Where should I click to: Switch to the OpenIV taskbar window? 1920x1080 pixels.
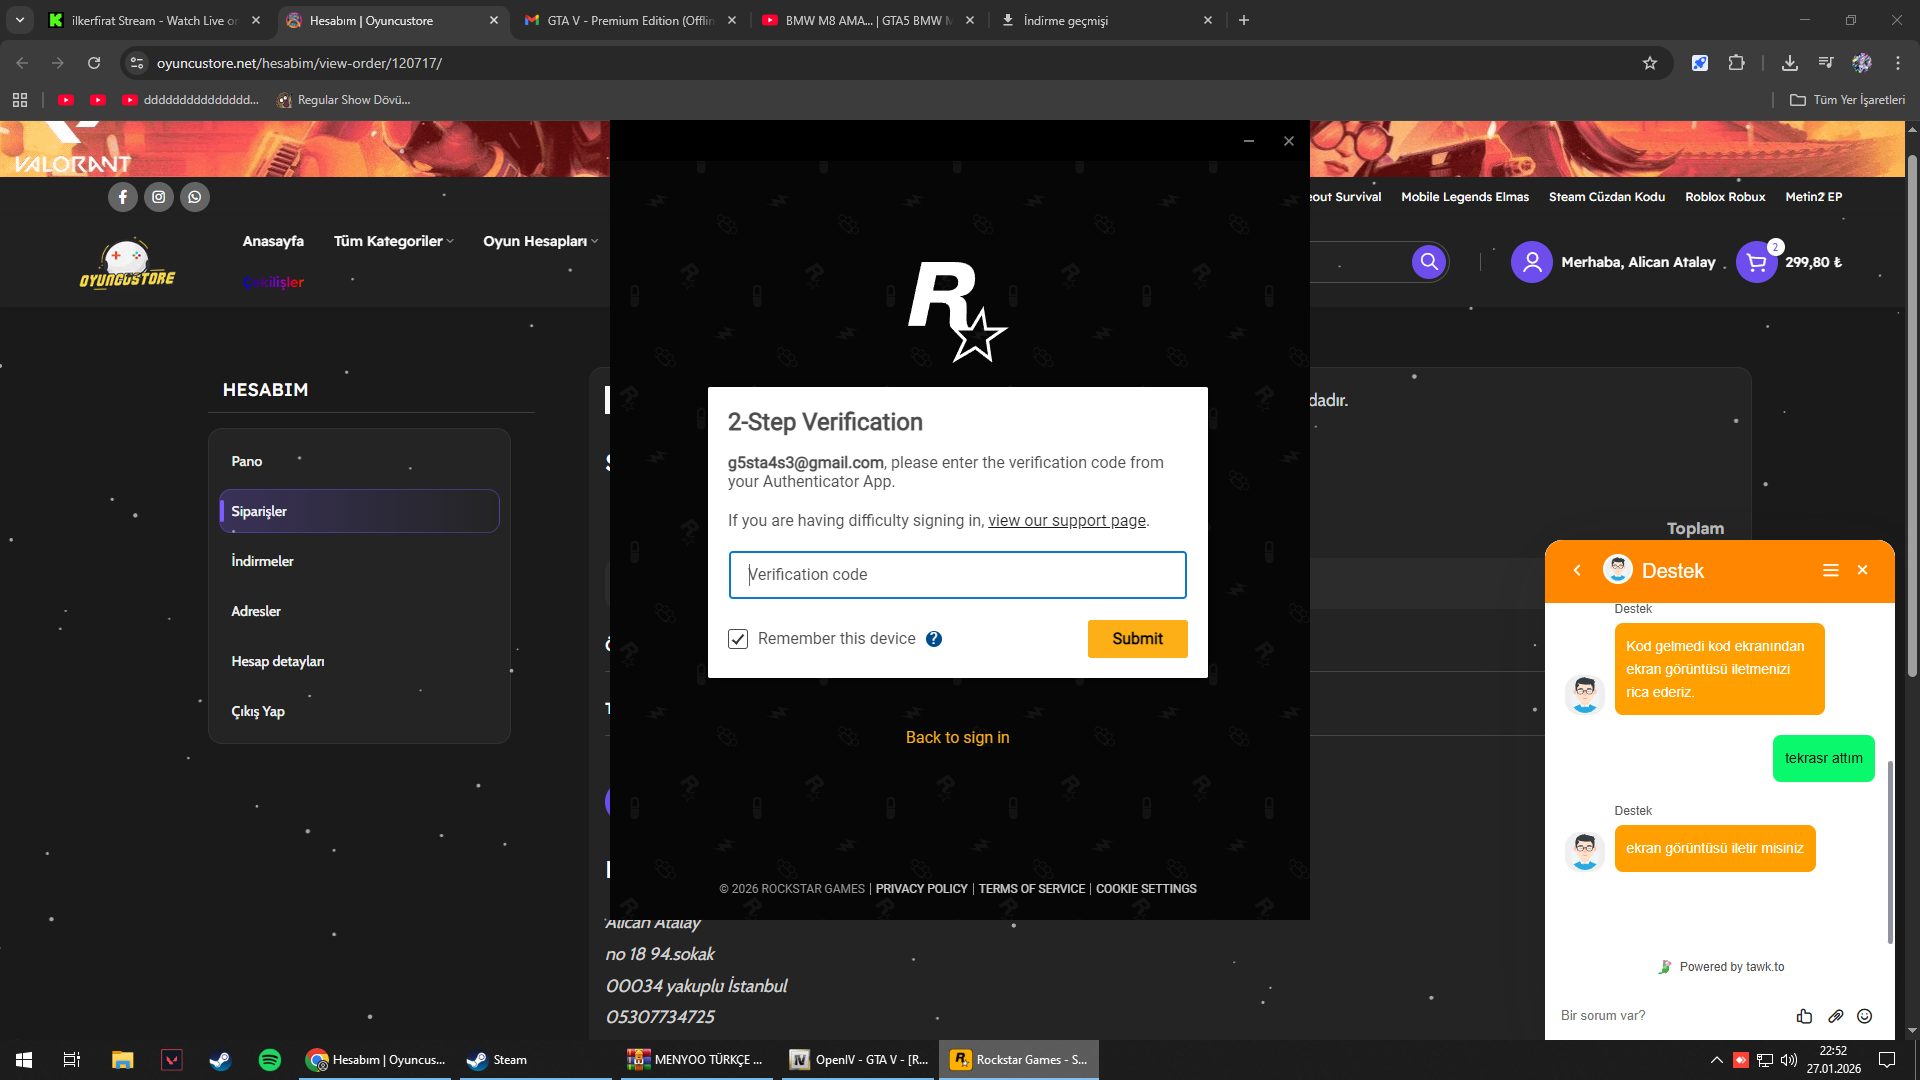[860, 1060]
